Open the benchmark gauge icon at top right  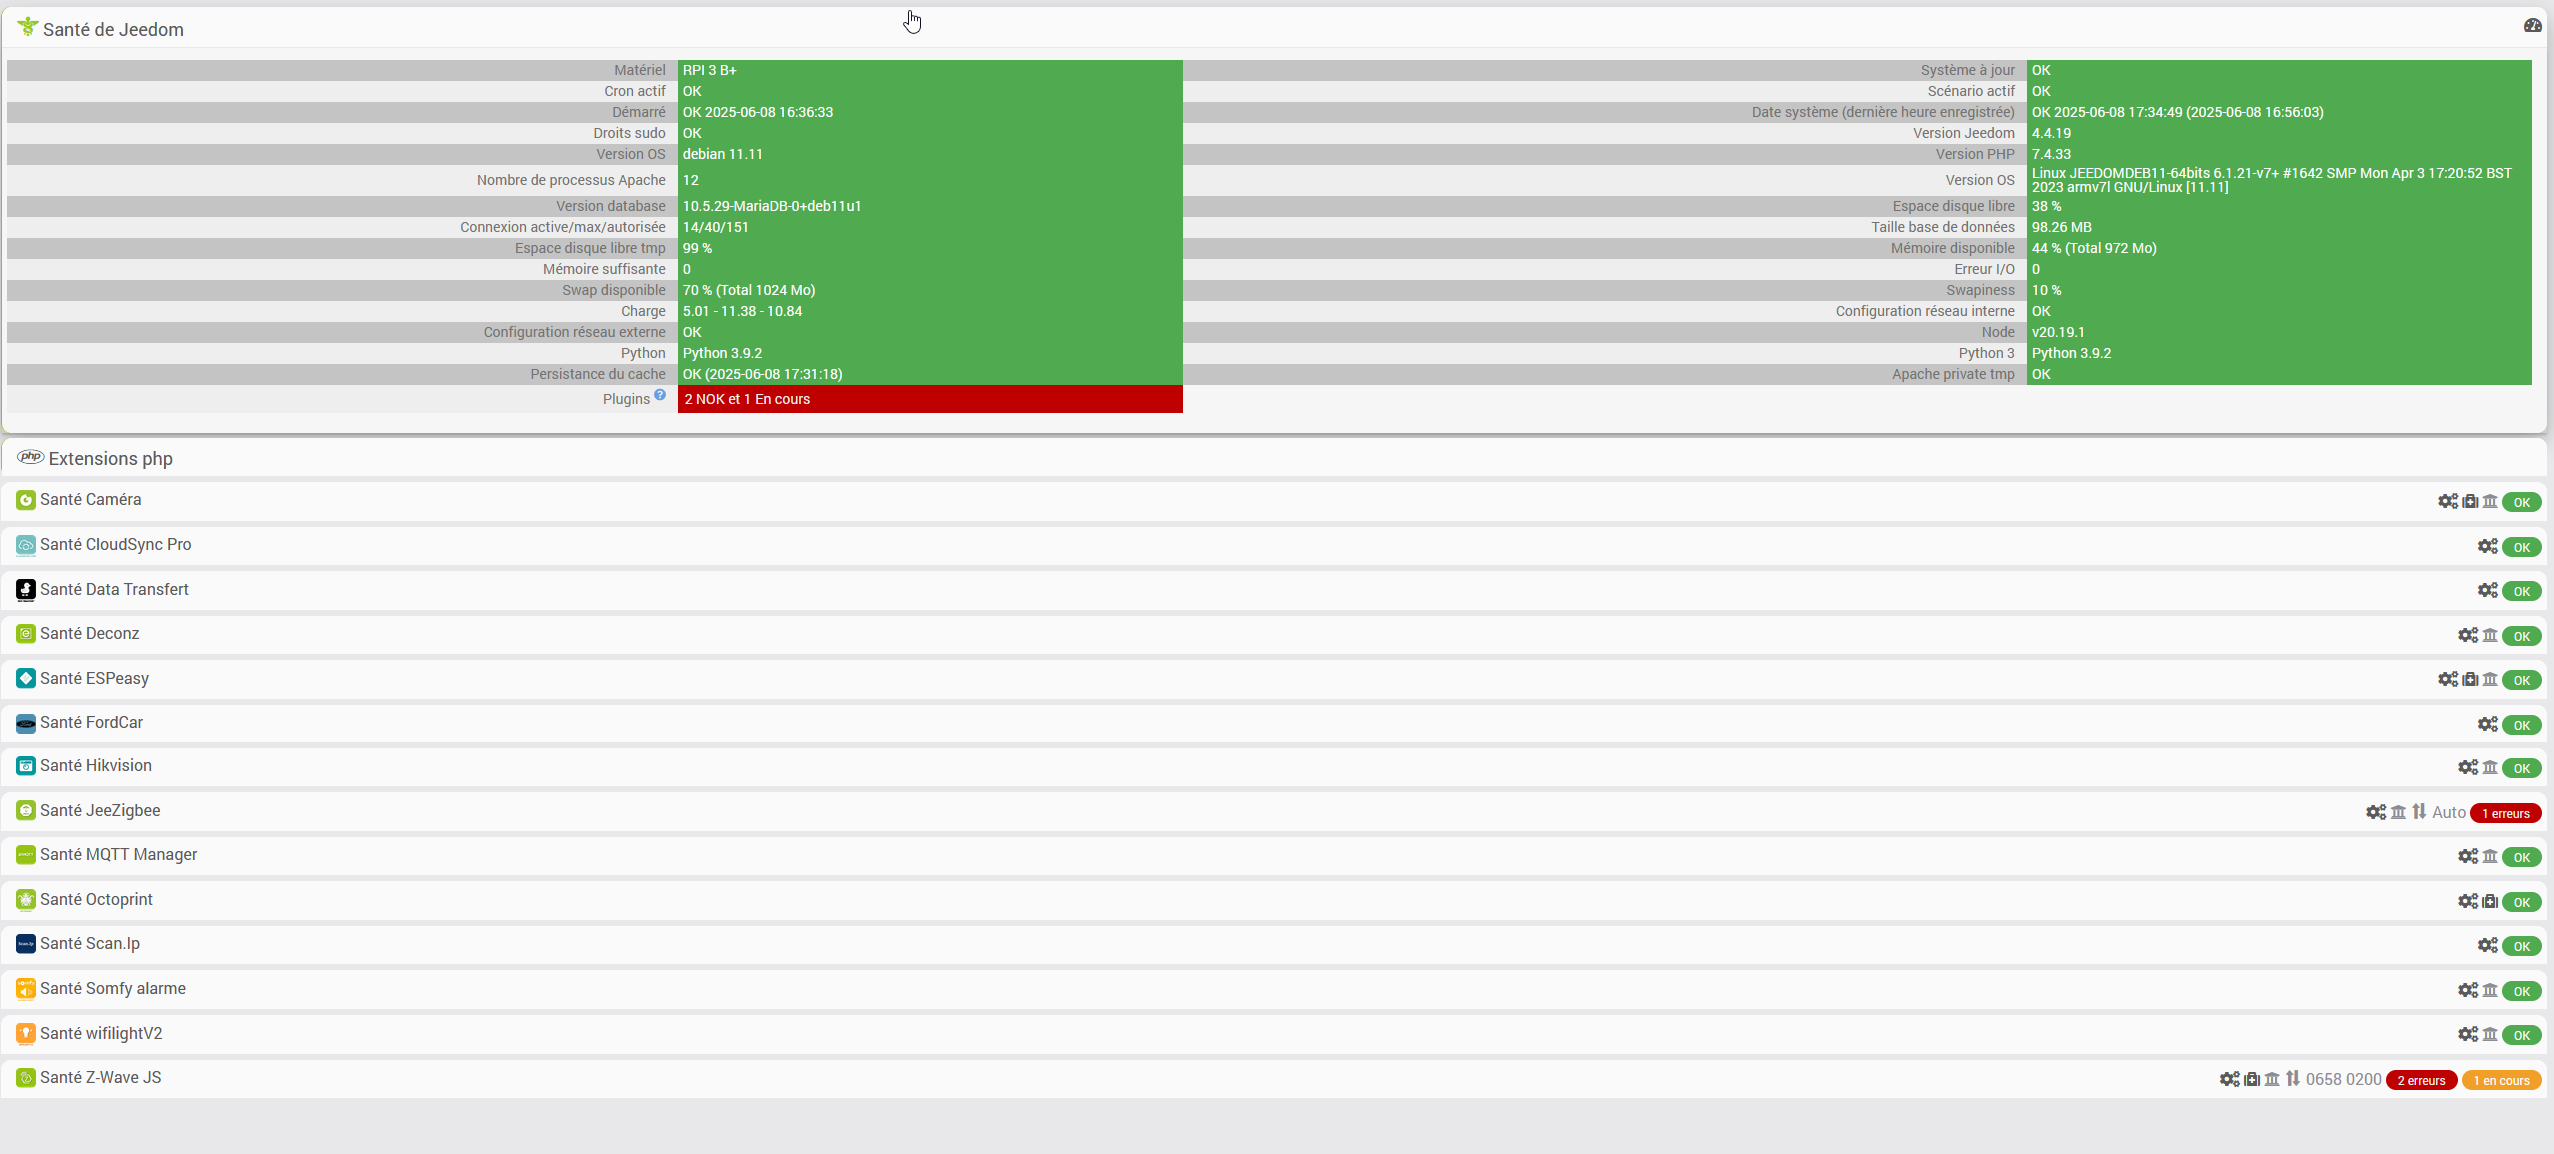pyautogui.click(x=2532, y=26)
